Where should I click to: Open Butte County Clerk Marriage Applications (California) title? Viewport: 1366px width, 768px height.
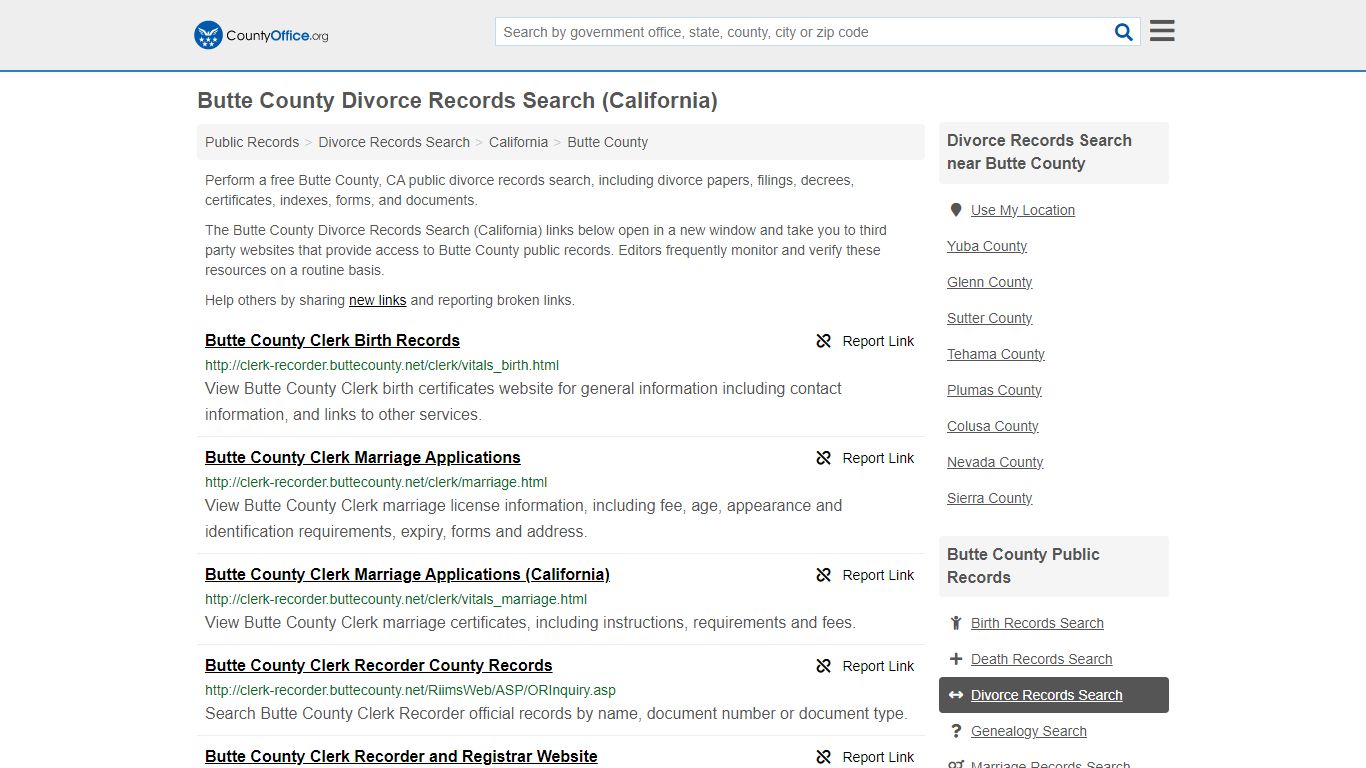(407, 574)
